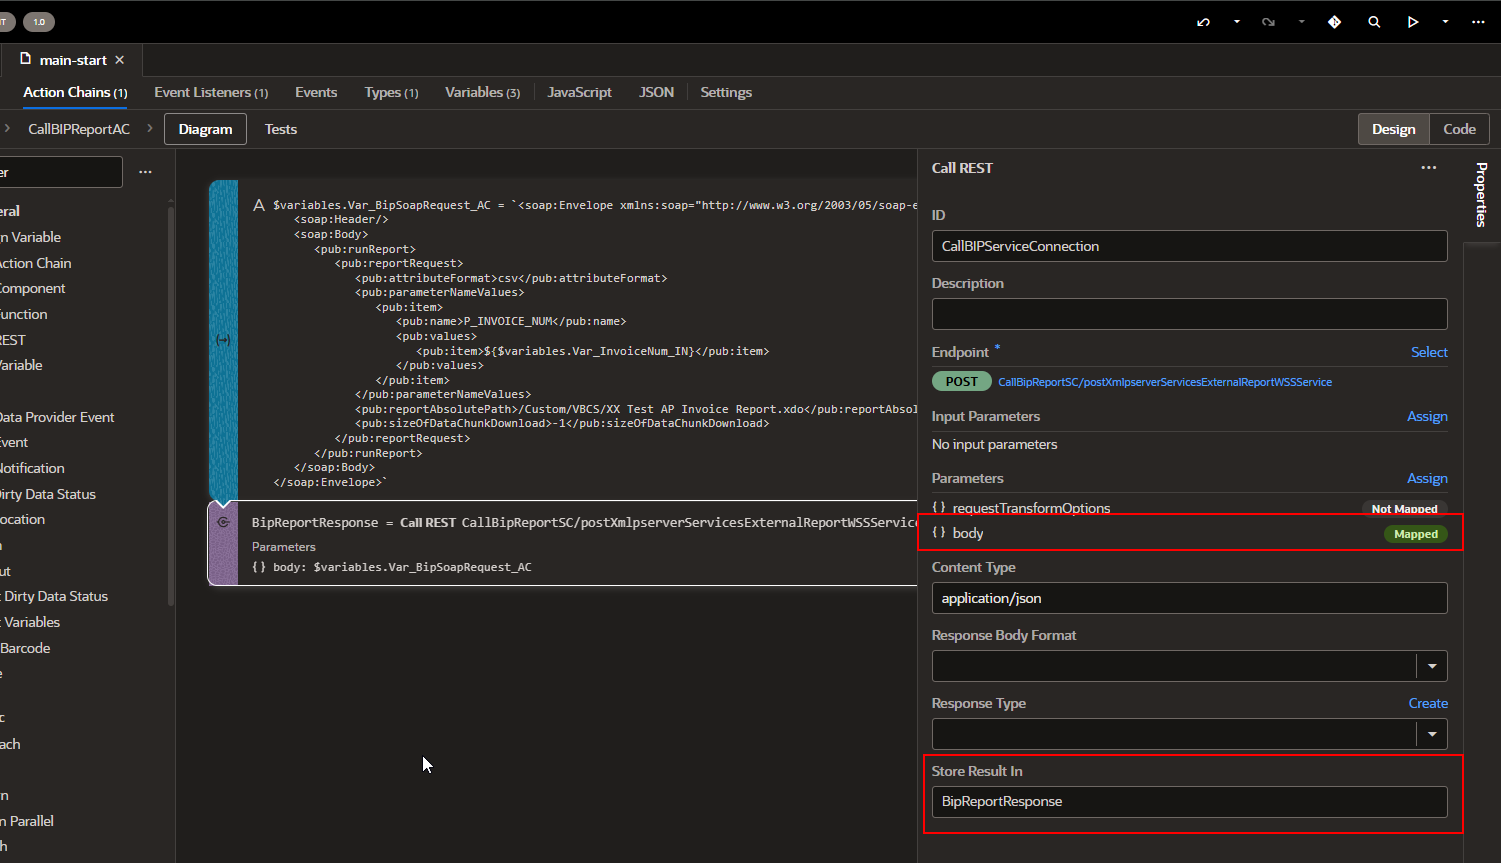This screenshot has width=1501, height=863.
Task: Click the Mapped badge for body
Action: [1416, 534]
